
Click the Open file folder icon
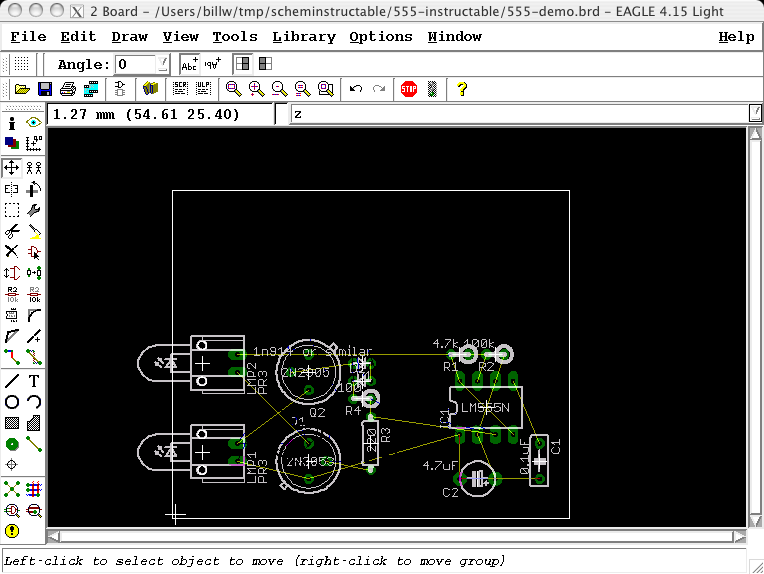22,89
